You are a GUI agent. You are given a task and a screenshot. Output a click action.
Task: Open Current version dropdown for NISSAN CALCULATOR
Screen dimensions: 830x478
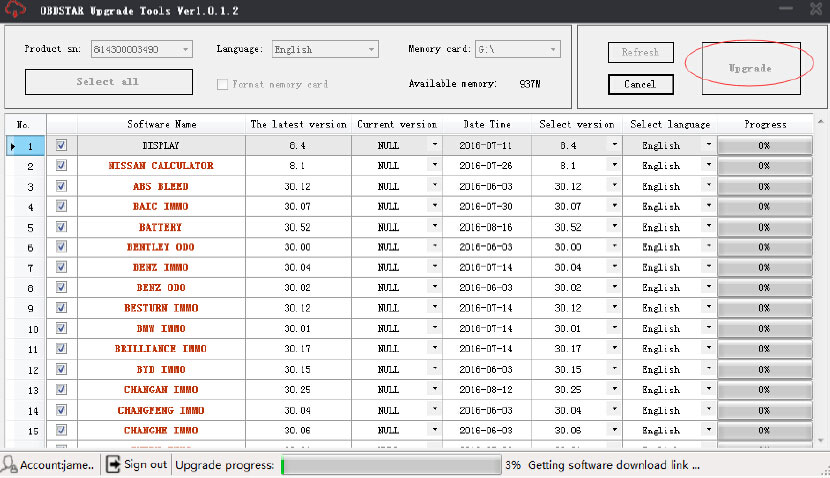point(435,165)
